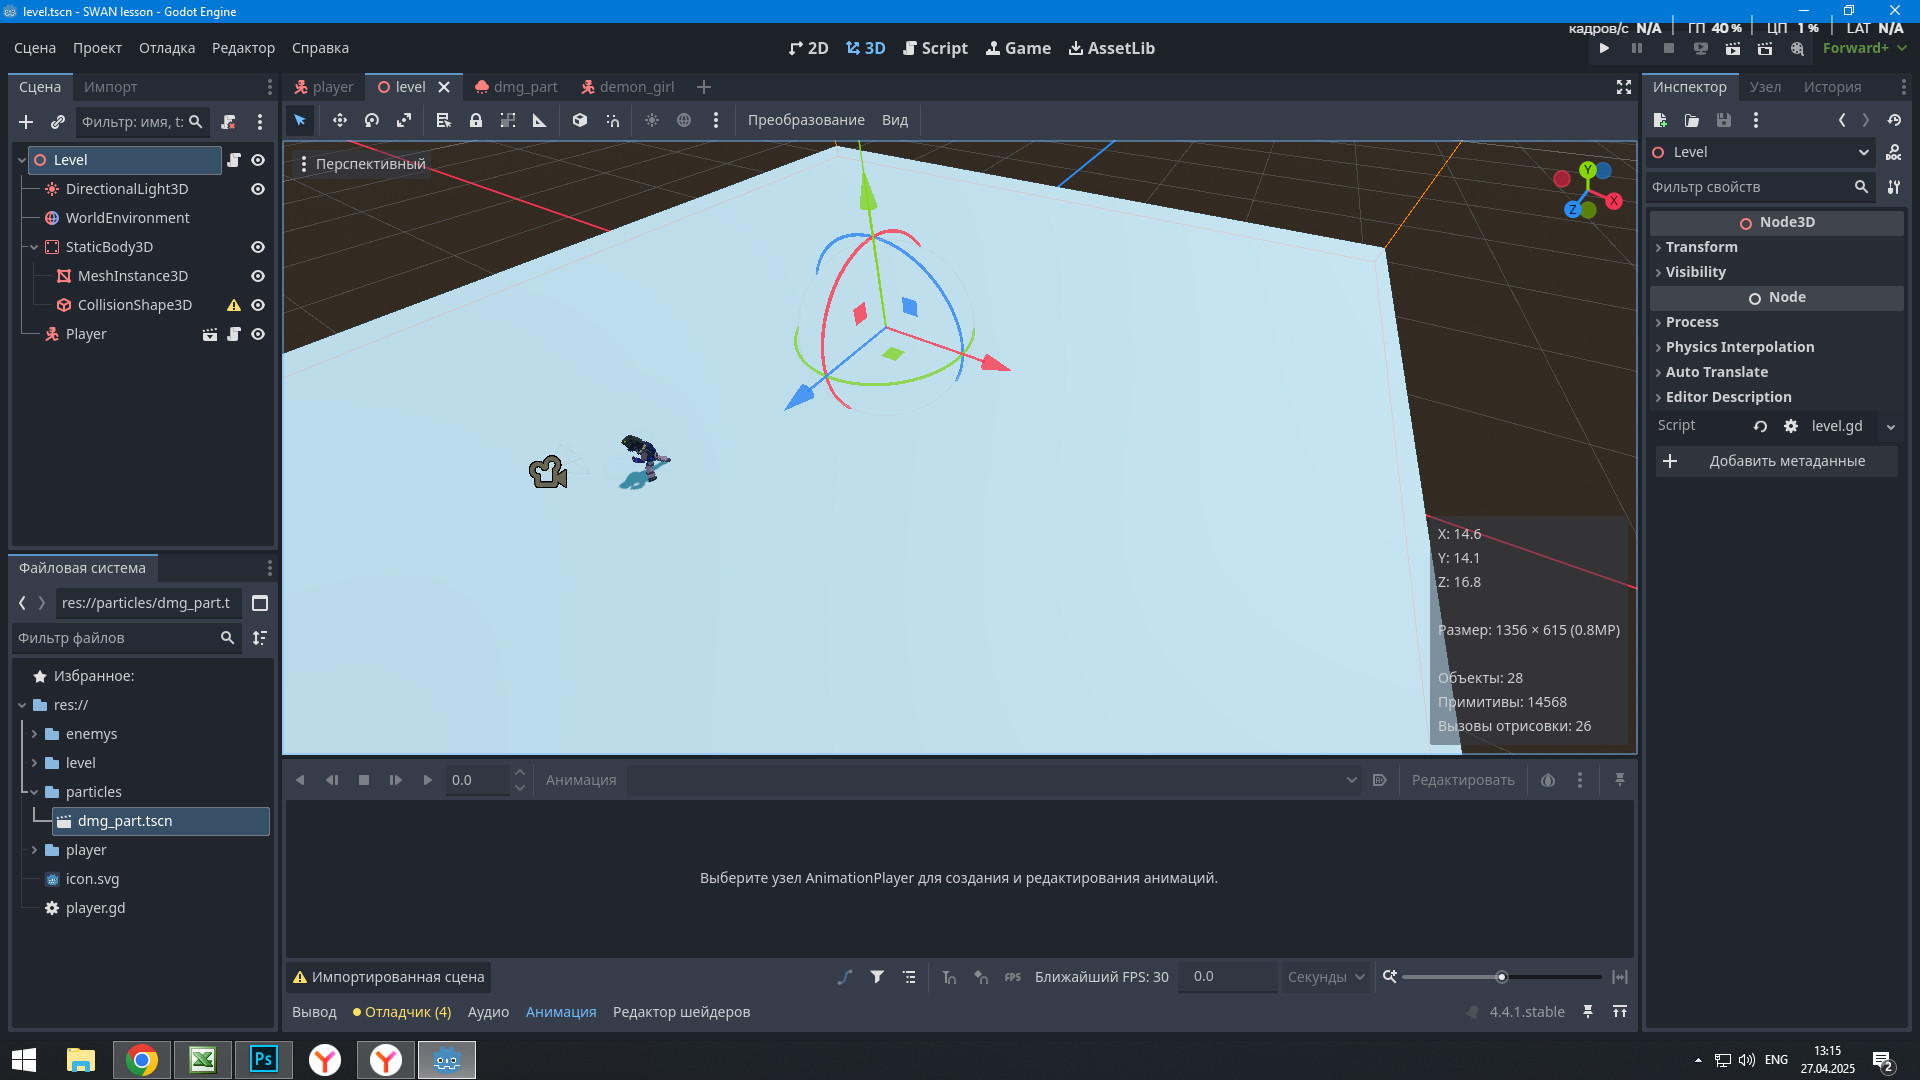This screenshot has height=1080, width=1920.
Task: Click the Импортированная сцена warning button
Action: click(389, 977)
